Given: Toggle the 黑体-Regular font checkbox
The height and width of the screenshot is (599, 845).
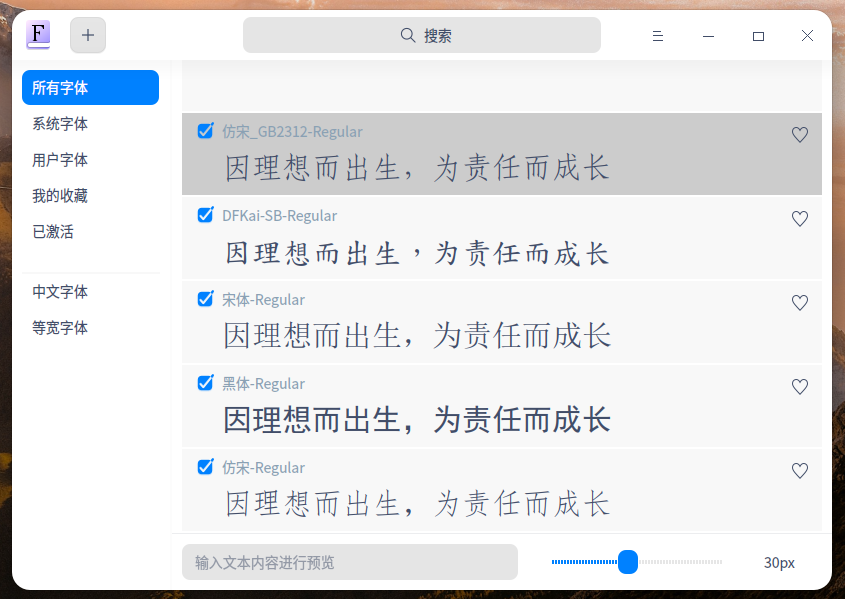Looking at the screenshot, I should [x=205, y=382].
